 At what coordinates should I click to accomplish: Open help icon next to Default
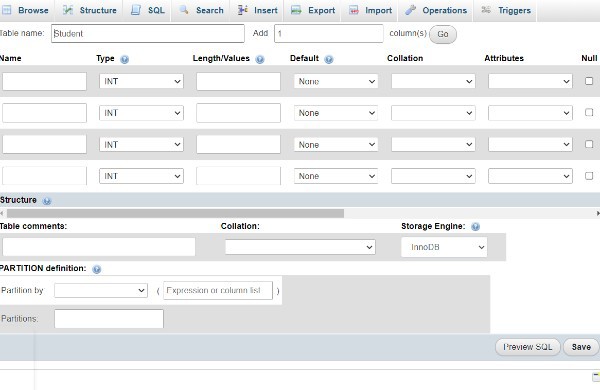tap(329, 59)
